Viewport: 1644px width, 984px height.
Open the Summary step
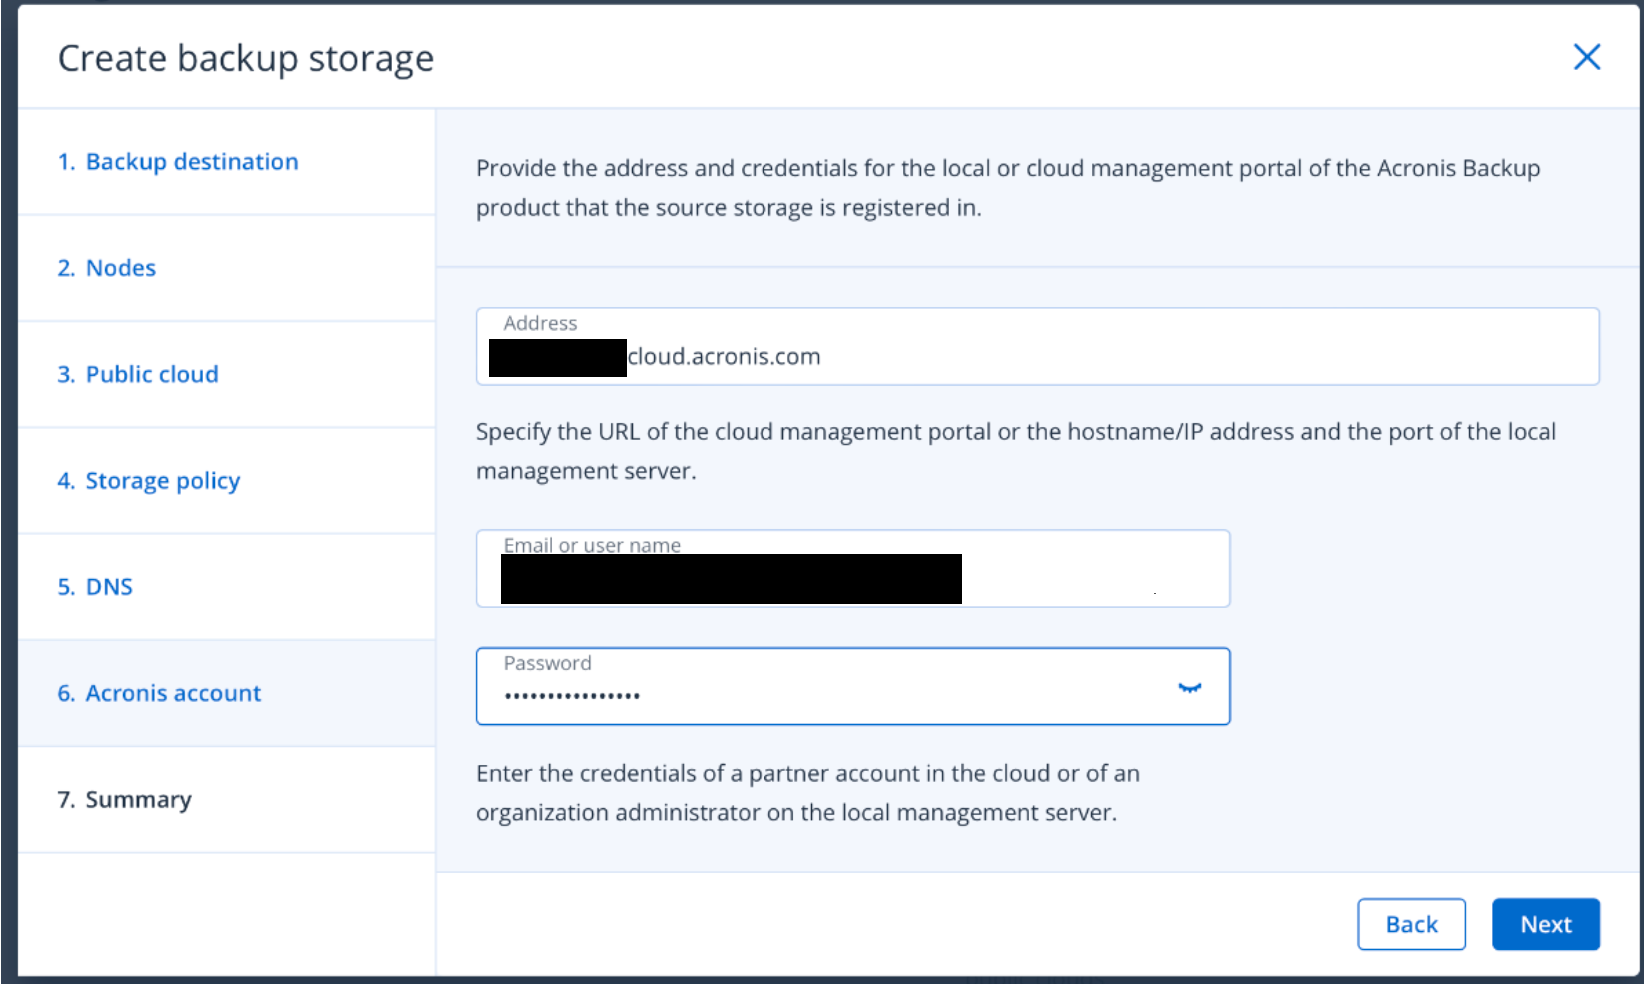click(125, 800)
